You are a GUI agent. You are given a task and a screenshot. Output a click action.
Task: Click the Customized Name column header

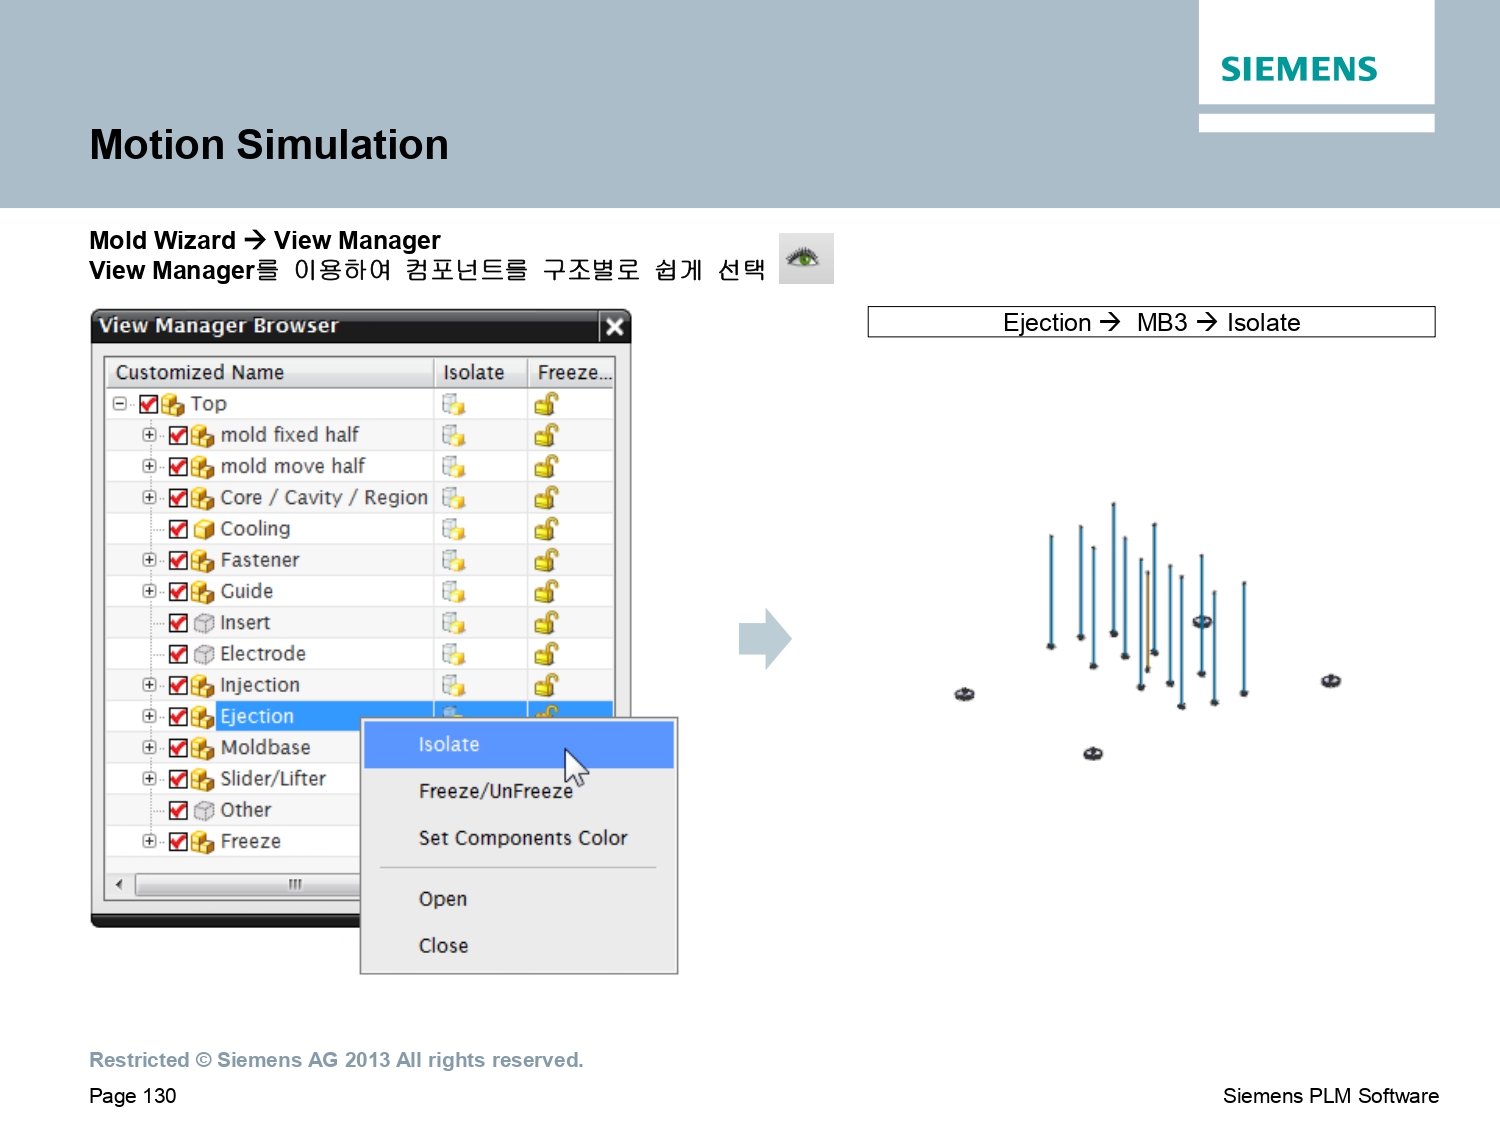(270, 373)
